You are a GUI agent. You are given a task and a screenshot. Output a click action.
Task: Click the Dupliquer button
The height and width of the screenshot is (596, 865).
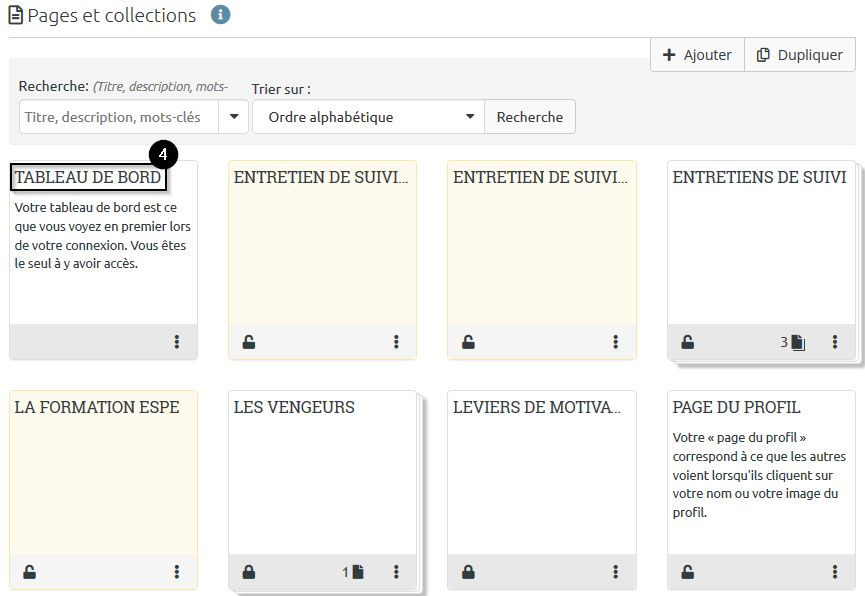point(800,55)
